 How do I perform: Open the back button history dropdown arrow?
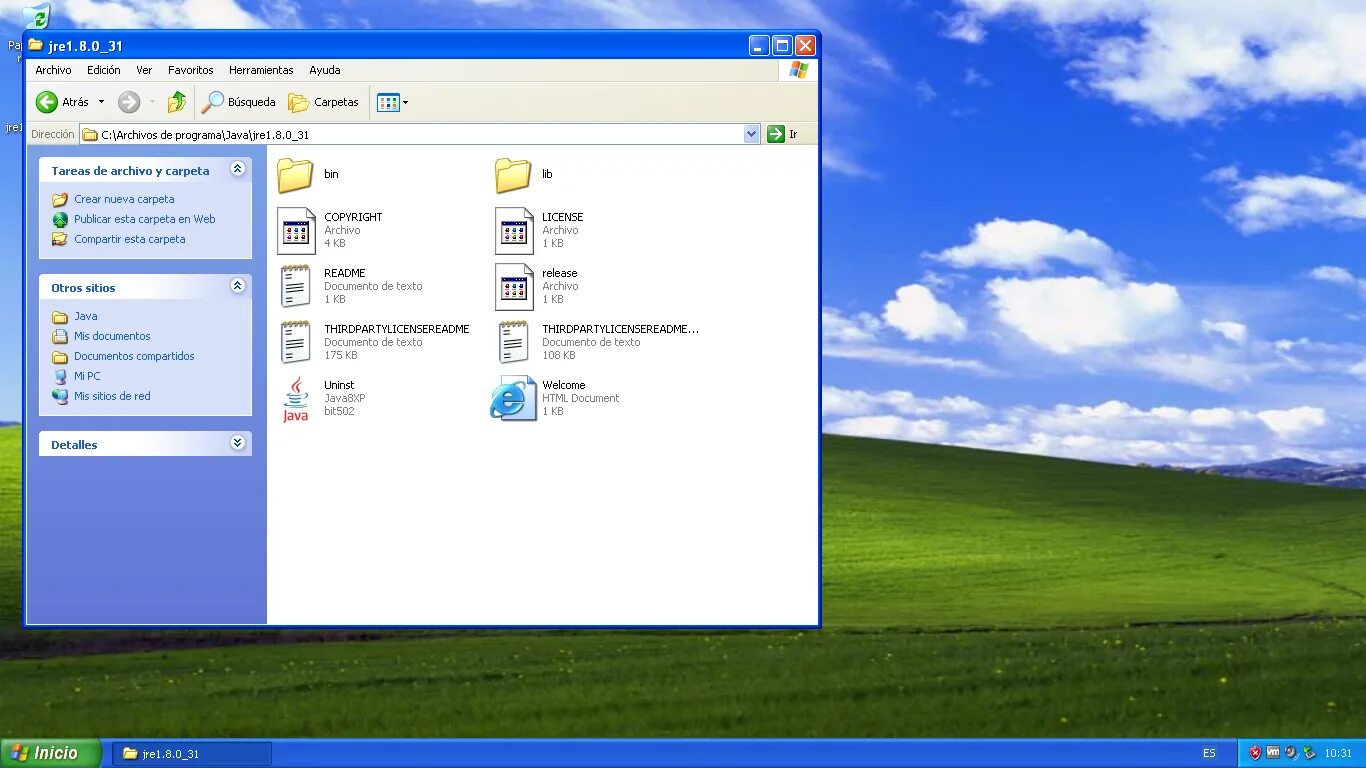[x=101, y=102]
